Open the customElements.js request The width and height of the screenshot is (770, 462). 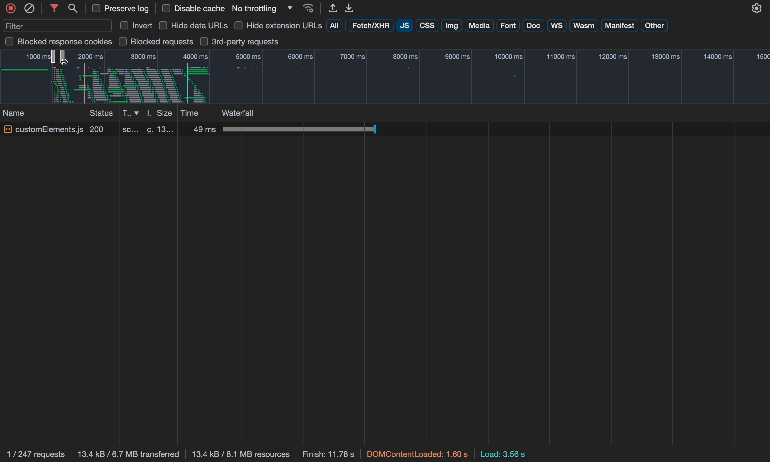(48, 130)
